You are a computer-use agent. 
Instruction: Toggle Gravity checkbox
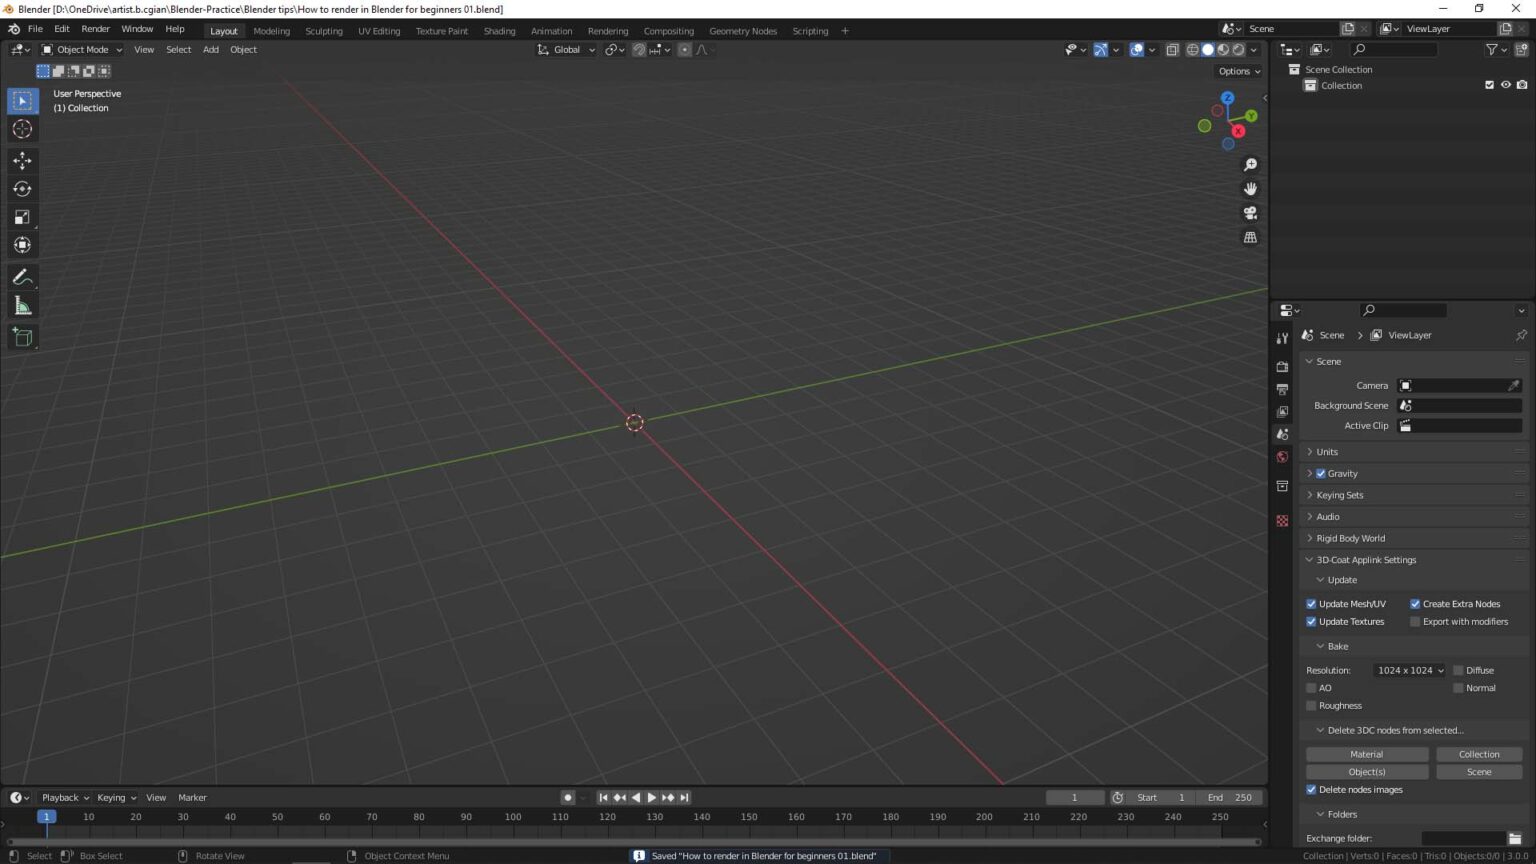[x=1321, y=474]
